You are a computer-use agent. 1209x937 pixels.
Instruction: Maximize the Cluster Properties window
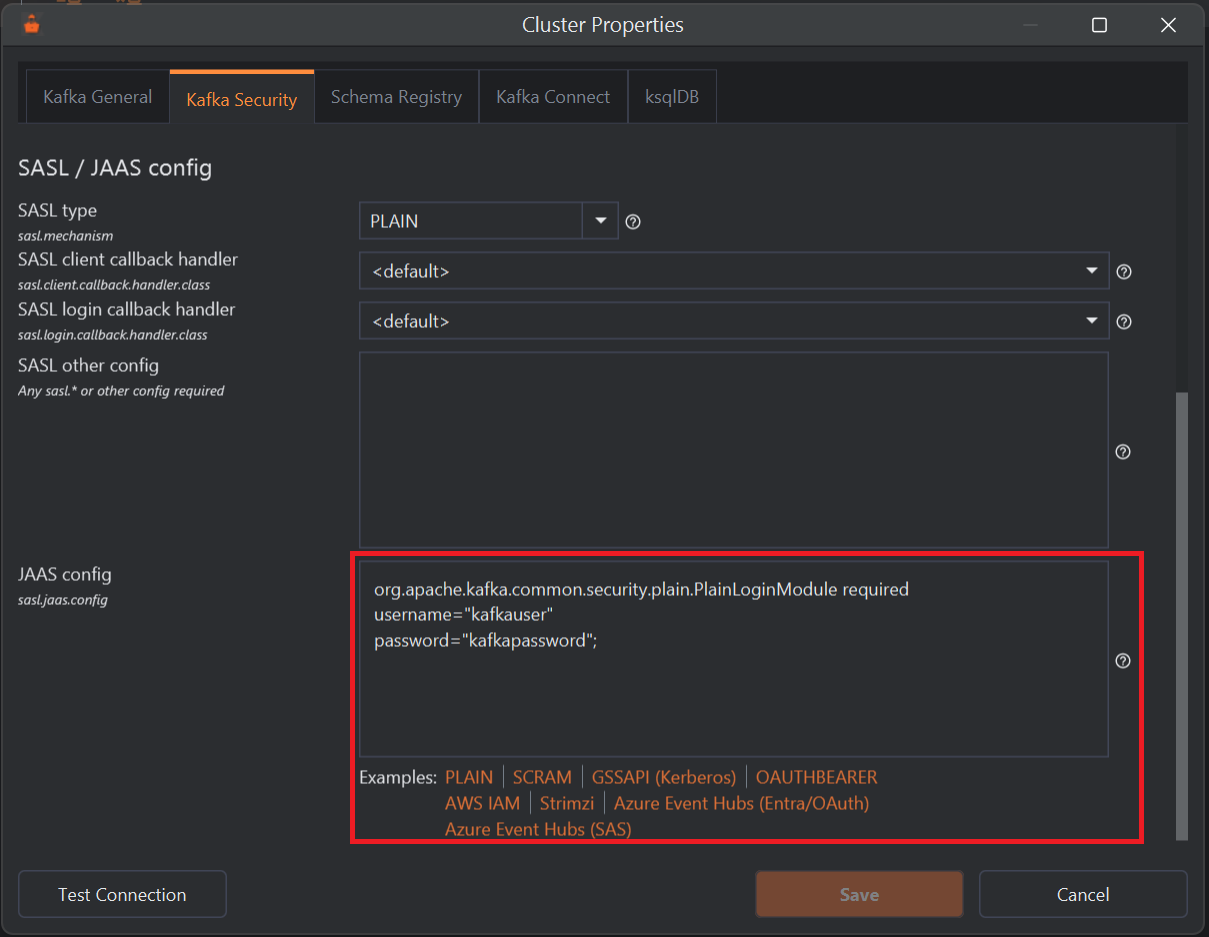1099,26
